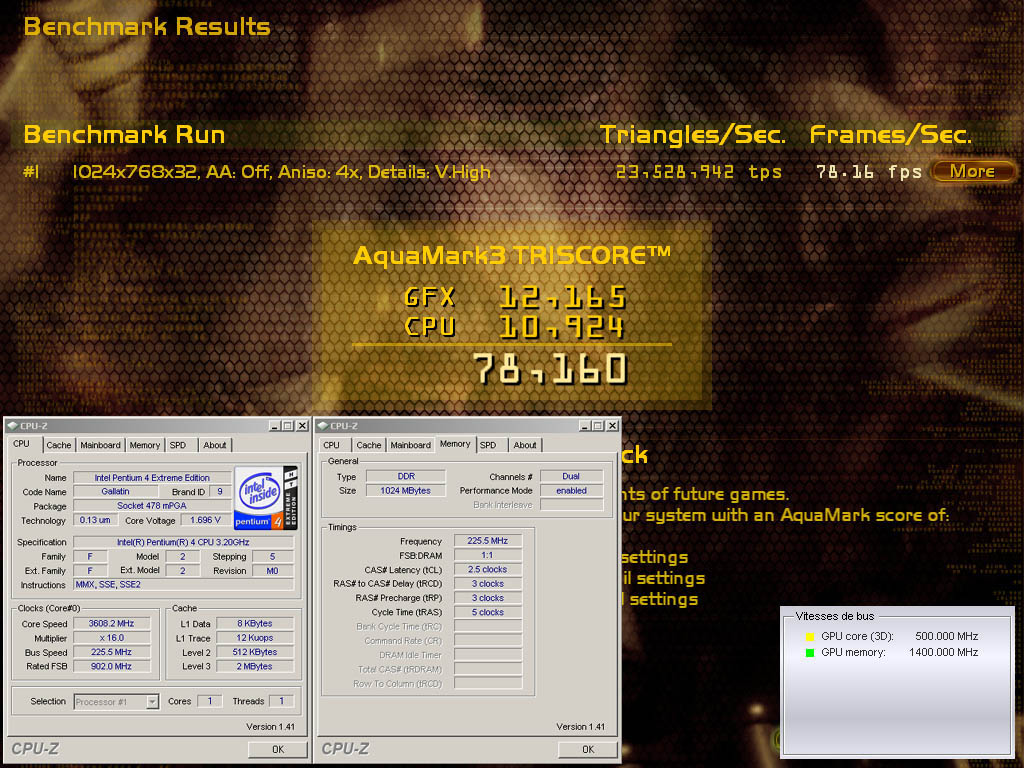Click the Instructions field MMX, SSE, SSE2
The image size is (1024, 768).
(184, 584)
